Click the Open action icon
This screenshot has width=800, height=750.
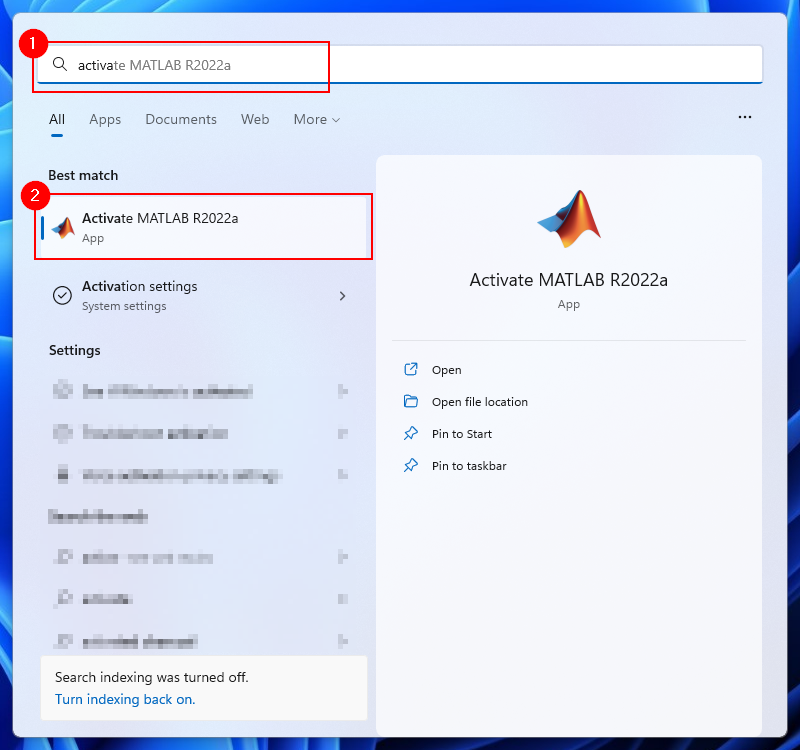click(411, 369)
